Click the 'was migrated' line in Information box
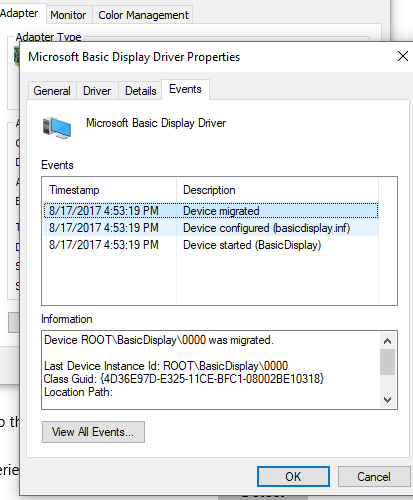The height and width of the screenshot is (500, 413). click(x=159, y=340)
